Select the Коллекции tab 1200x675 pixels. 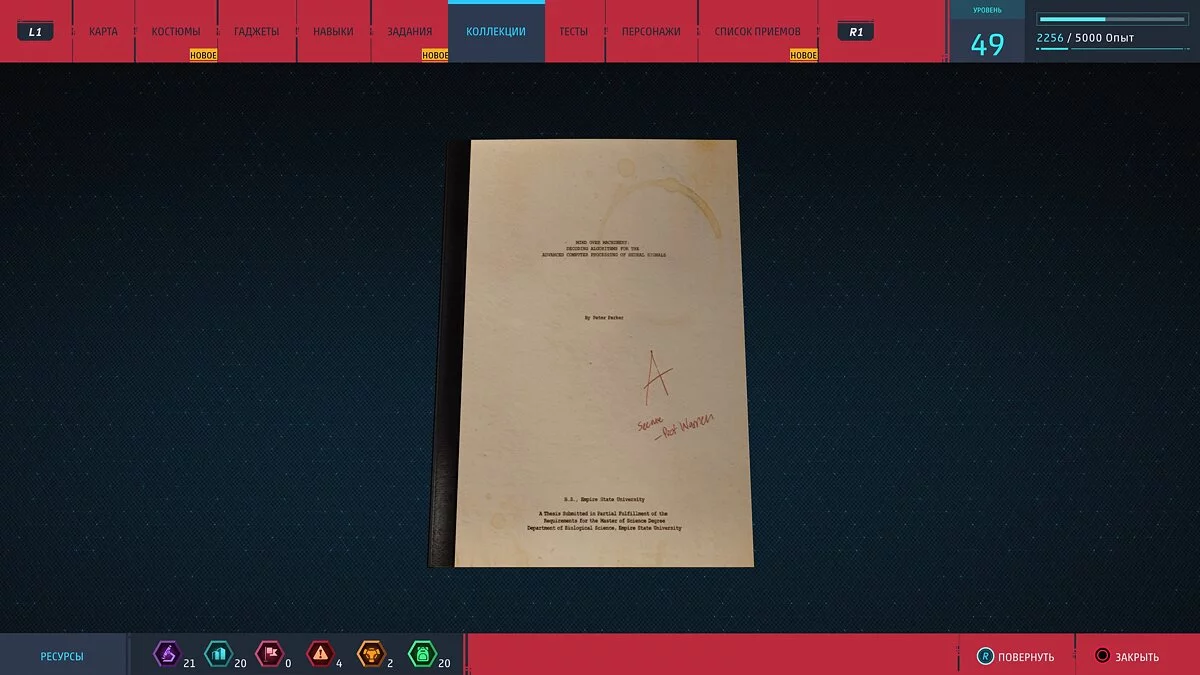pos(496,31)
